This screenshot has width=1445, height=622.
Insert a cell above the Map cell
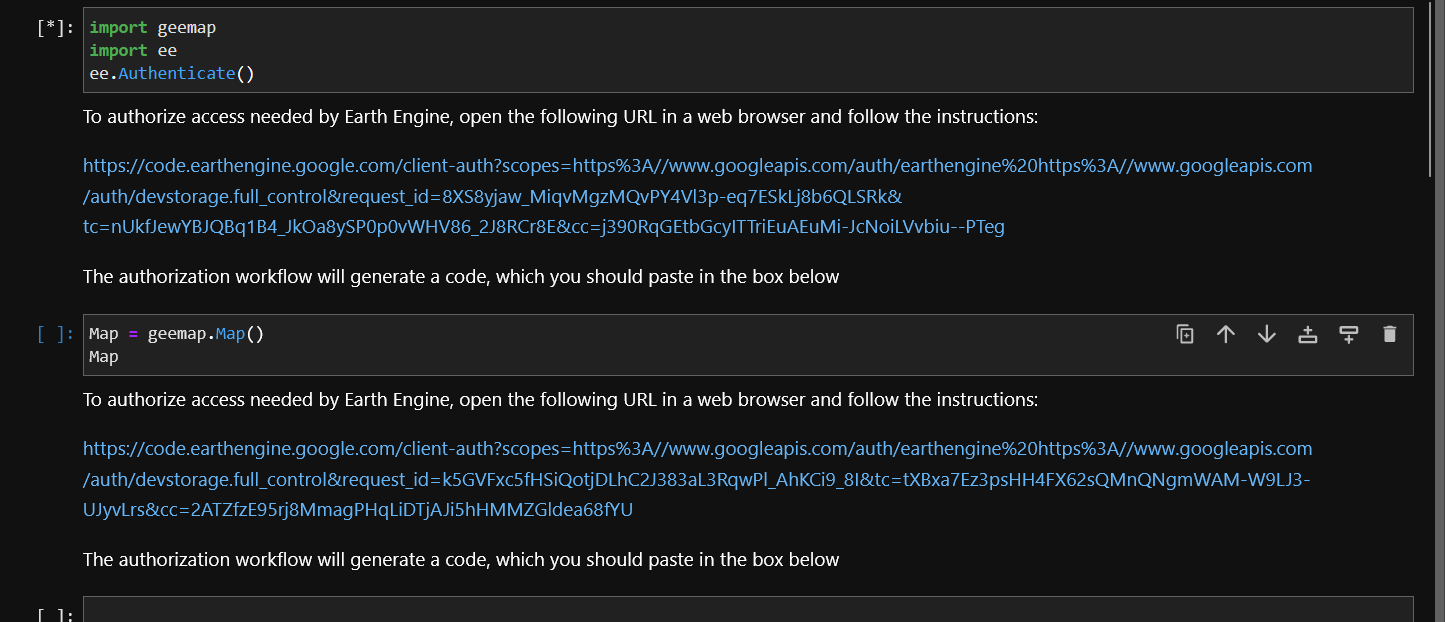(x=1307, y=334)
